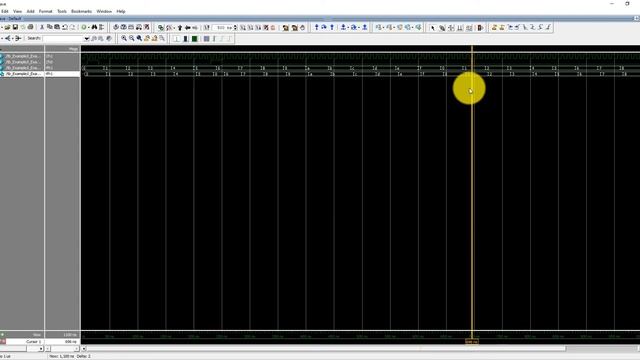
Task: Click the Save floppy disk icon
Action: point(15,27)
